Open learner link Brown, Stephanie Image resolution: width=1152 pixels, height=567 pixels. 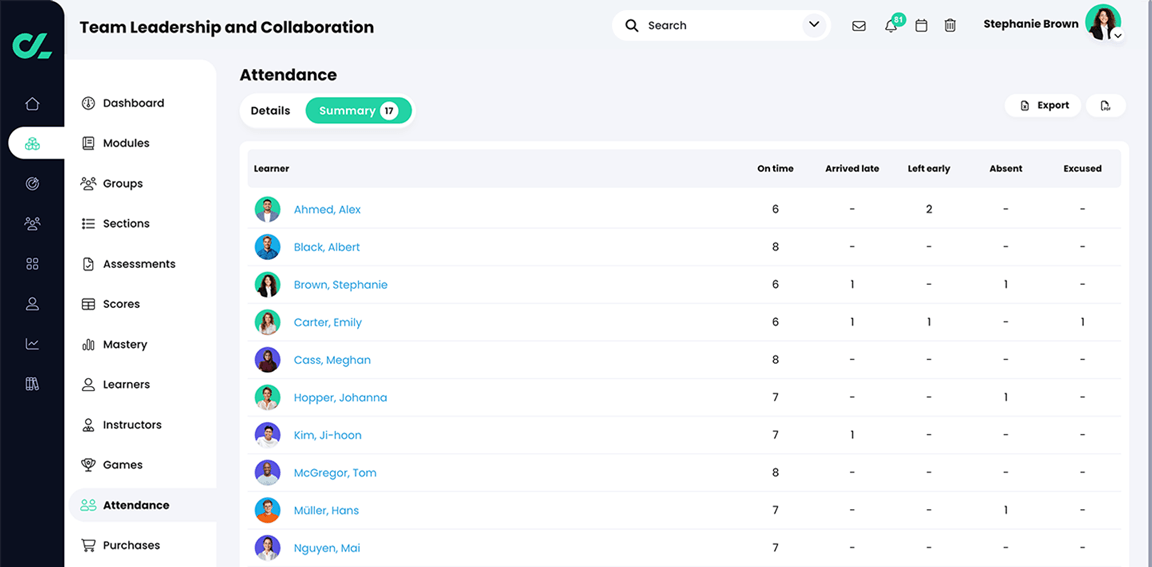click(340, 285)
